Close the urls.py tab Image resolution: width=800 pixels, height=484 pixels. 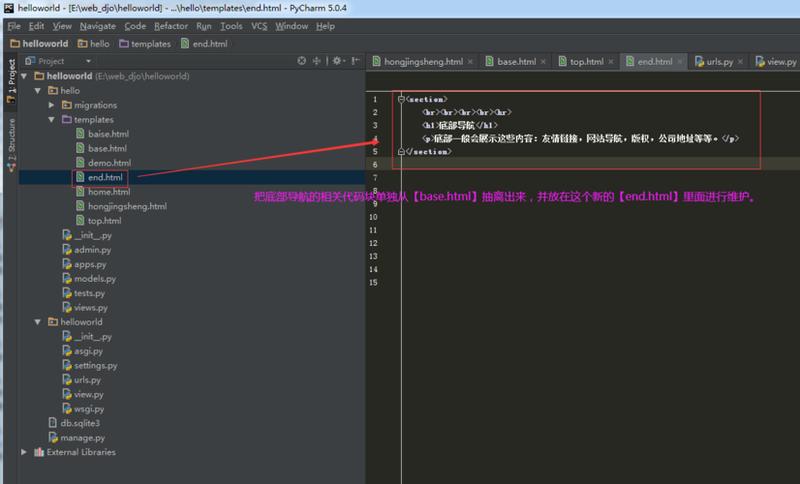pos(740,62)
